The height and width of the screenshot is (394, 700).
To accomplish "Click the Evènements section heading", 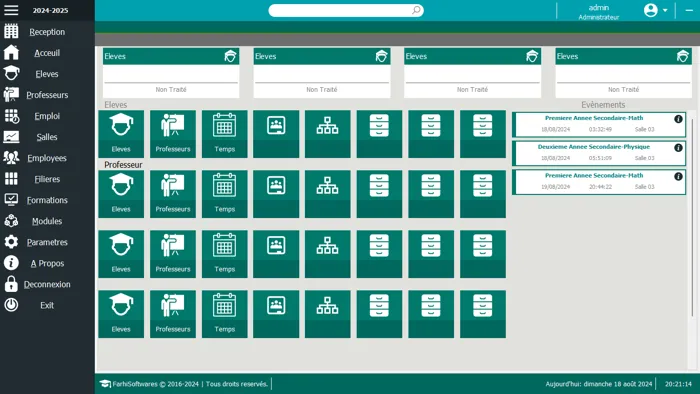I will click(603, 104).
